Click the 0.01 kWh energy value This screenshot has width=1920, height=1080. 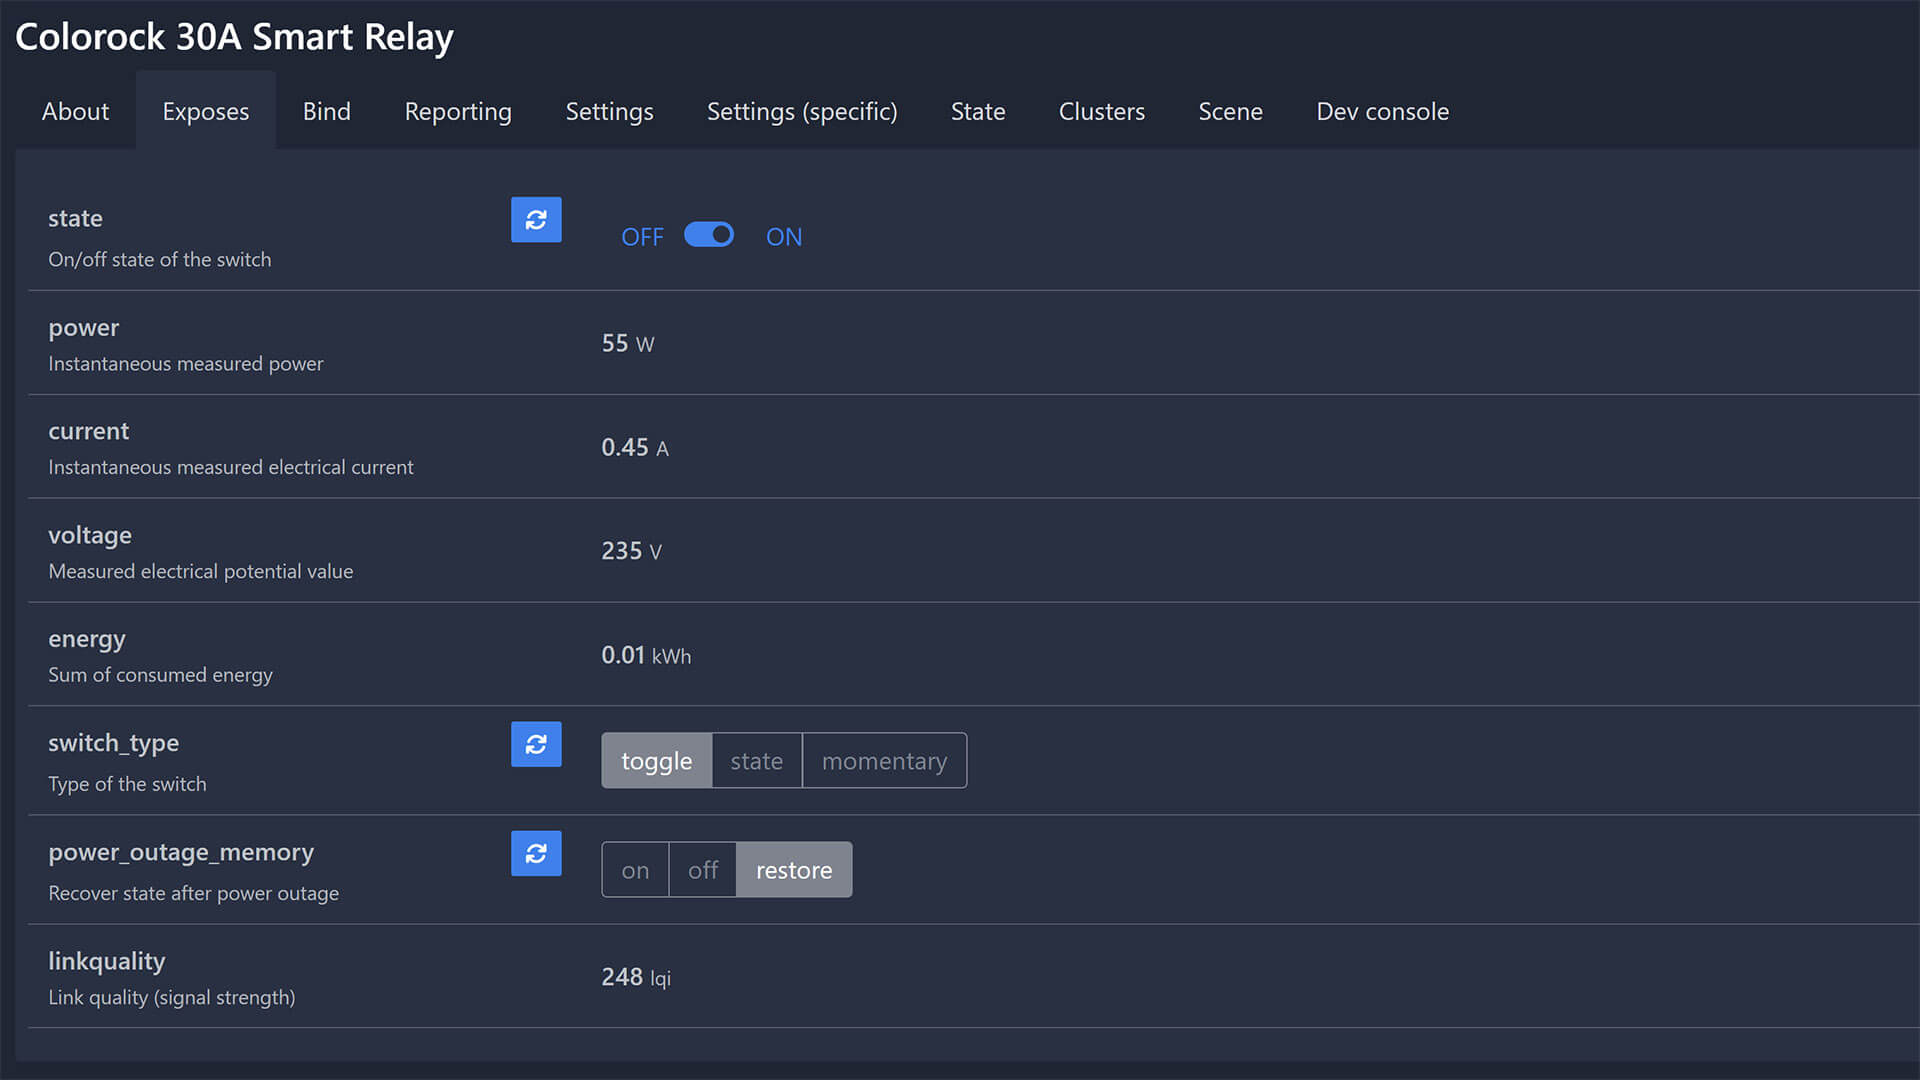[646, 655]
